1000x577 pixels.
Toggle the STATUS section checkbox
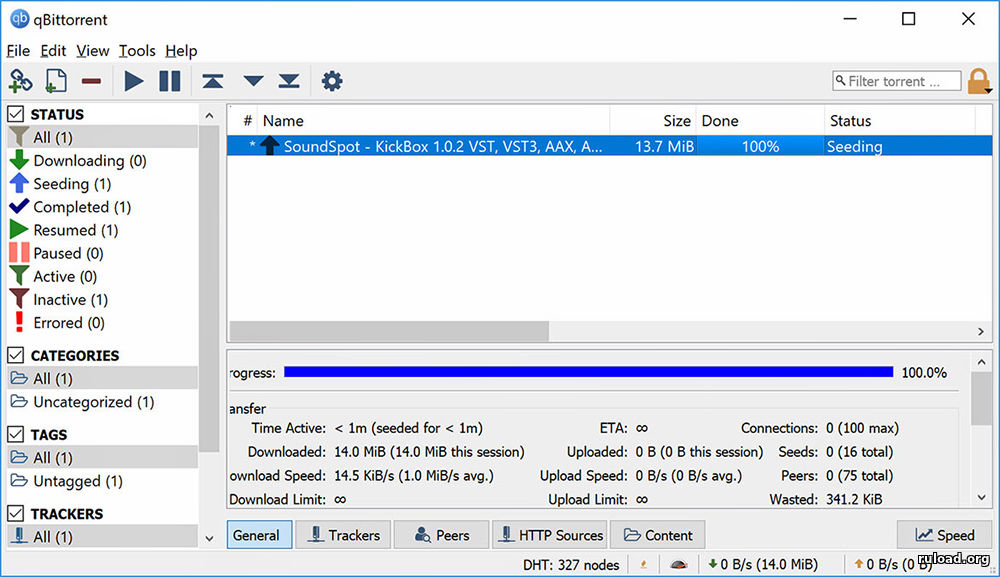[16, 114]
